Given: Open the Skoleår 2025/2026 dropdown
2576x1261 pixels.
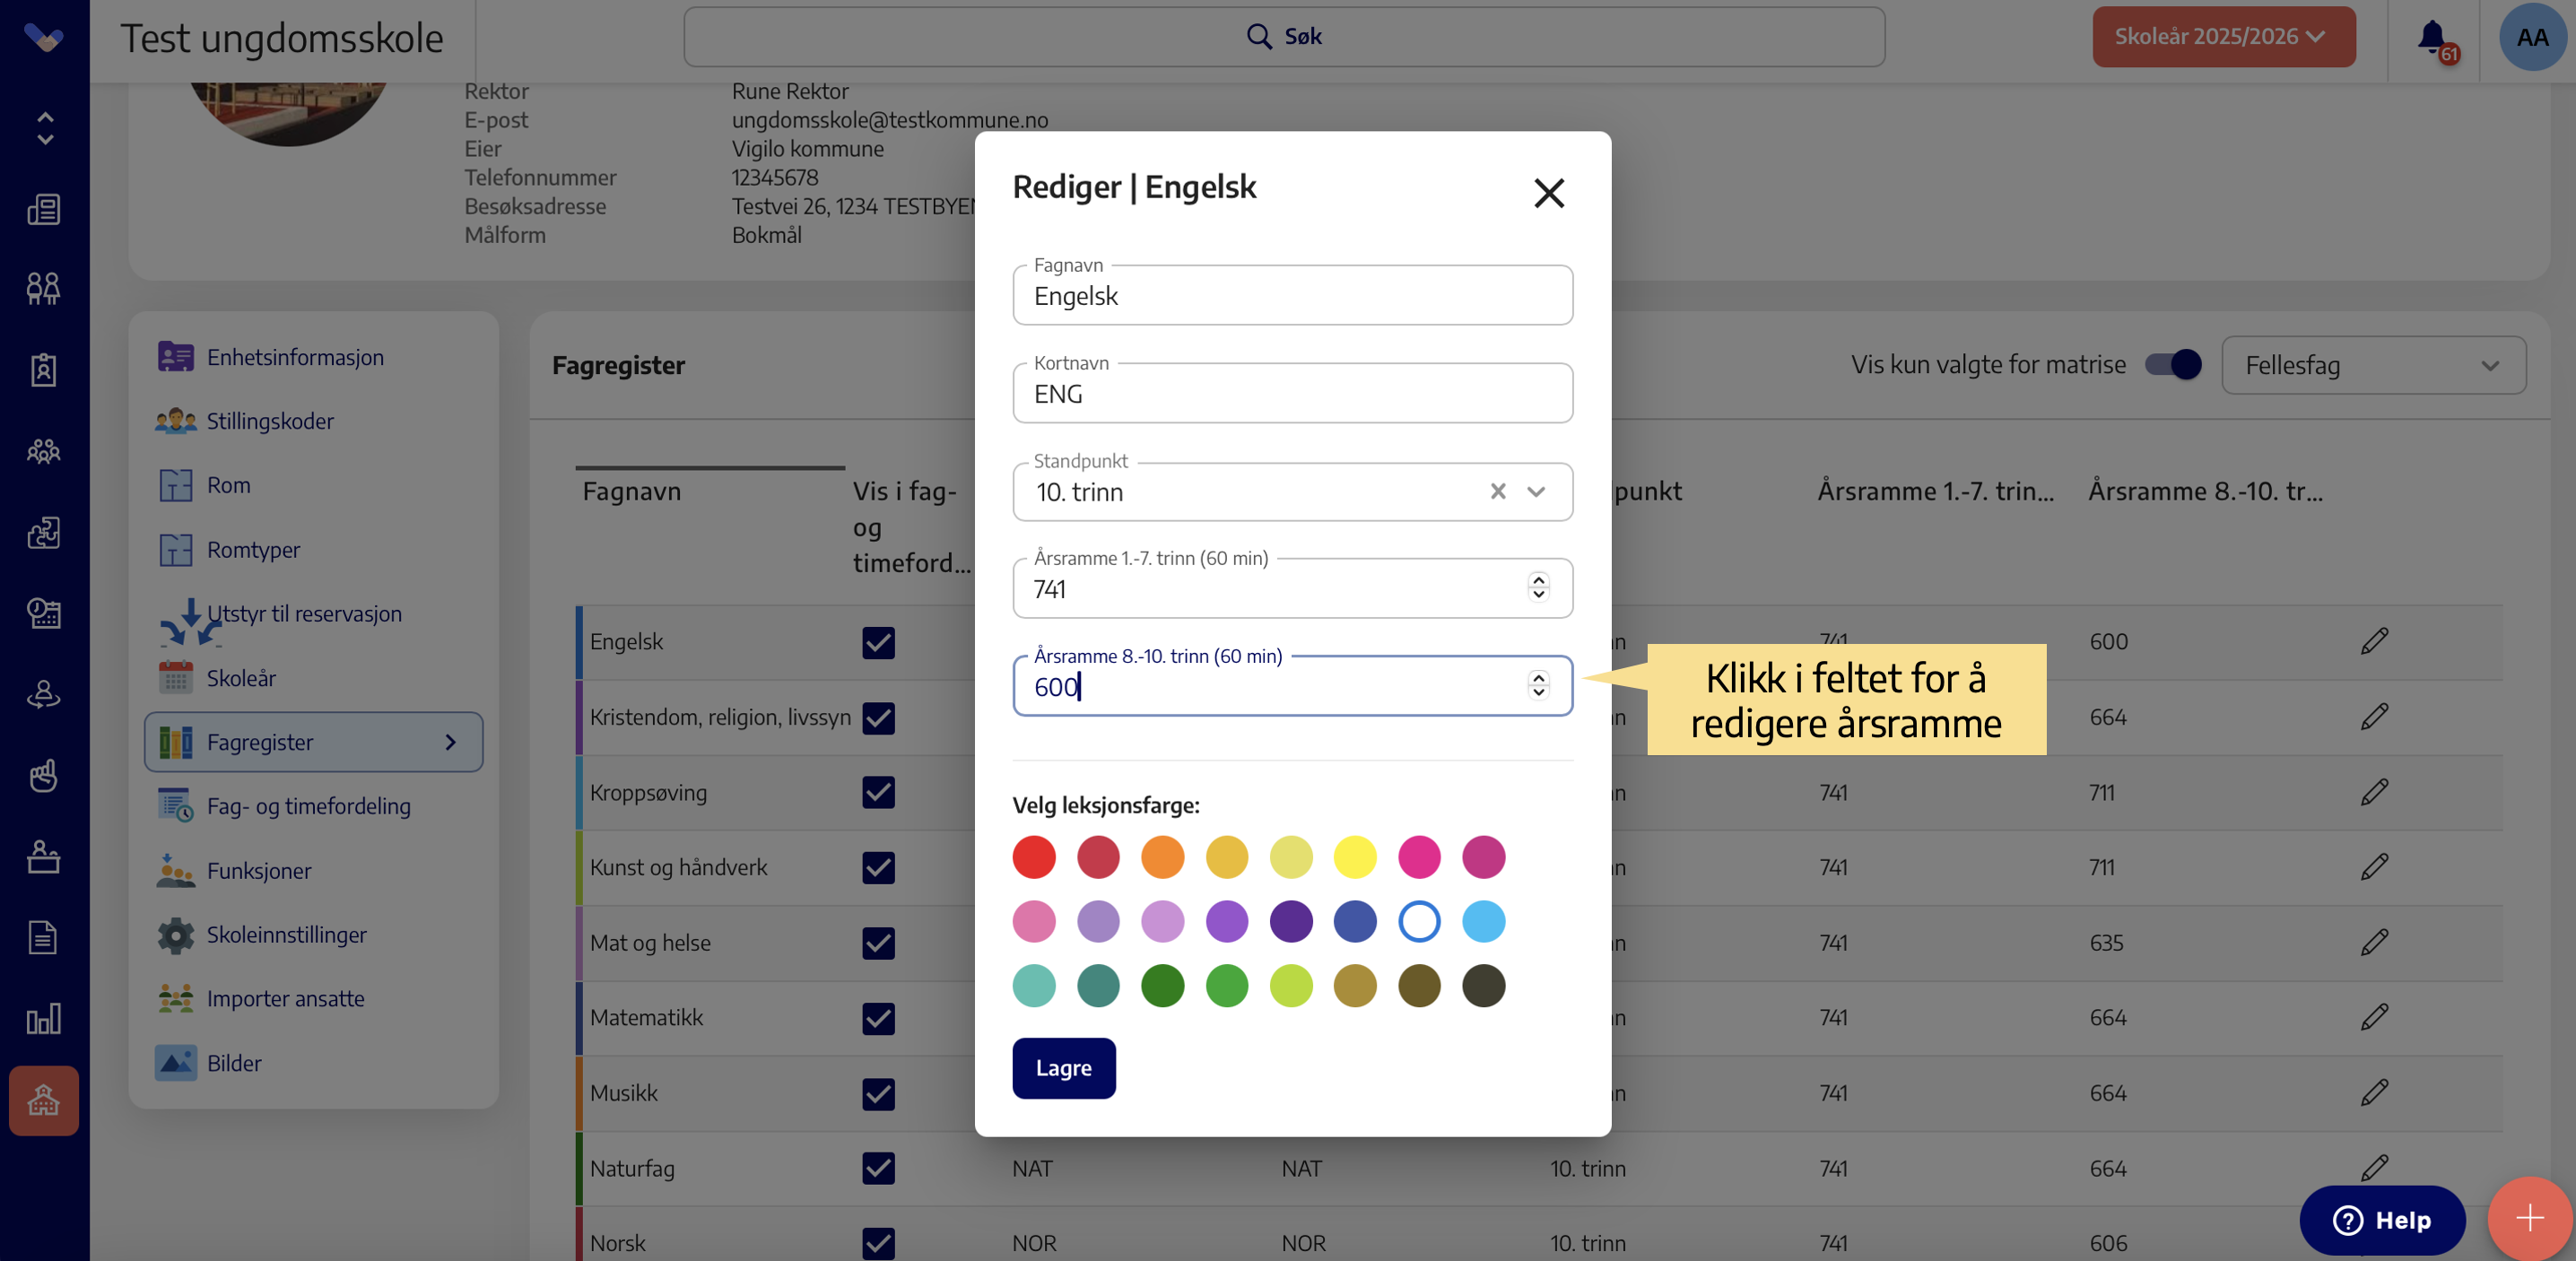Looking at the screenshot, I should coord(2223,37).
